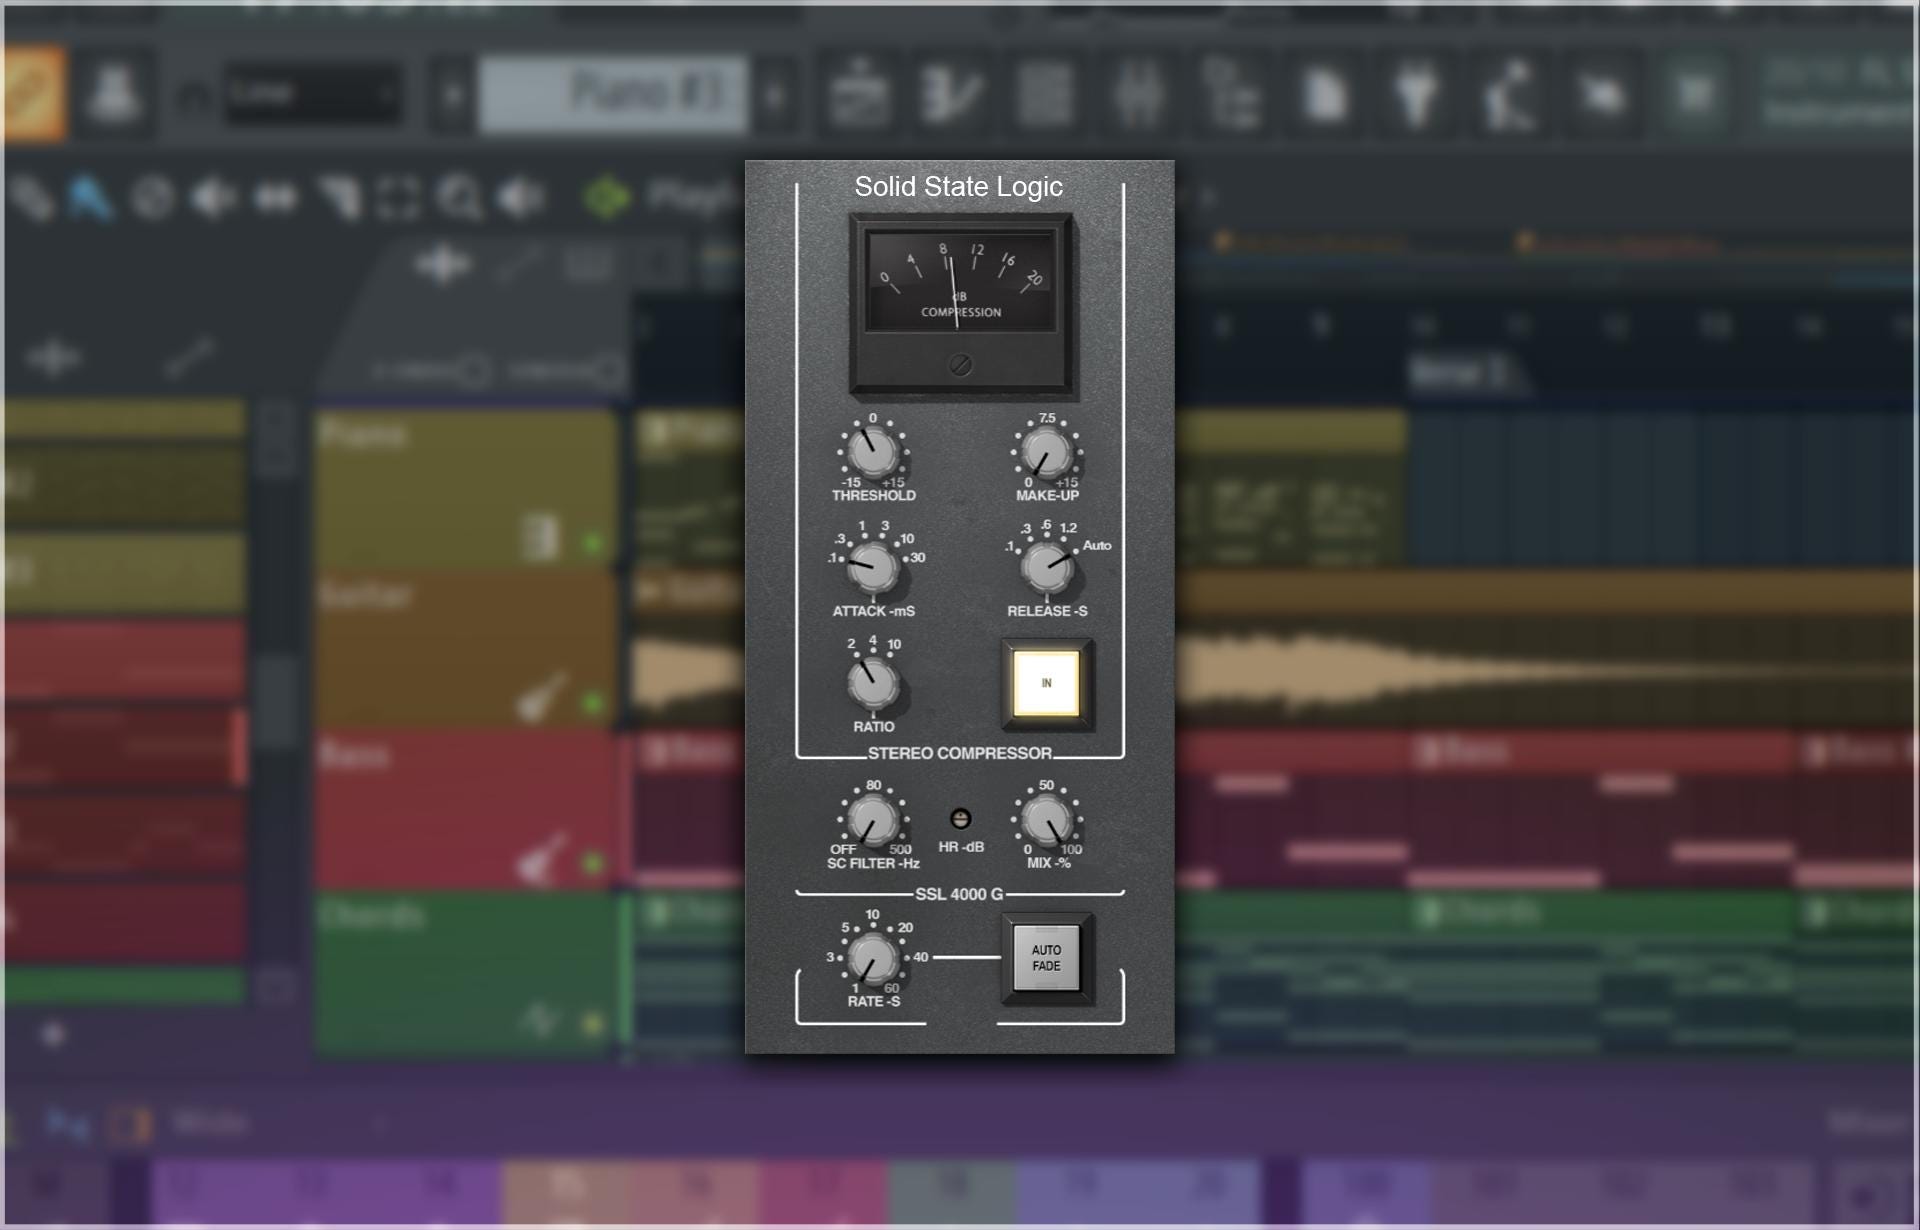Click the Rate -S fade knob
This screenshot has width=1920, height=1230.
[x=873, y=958]
